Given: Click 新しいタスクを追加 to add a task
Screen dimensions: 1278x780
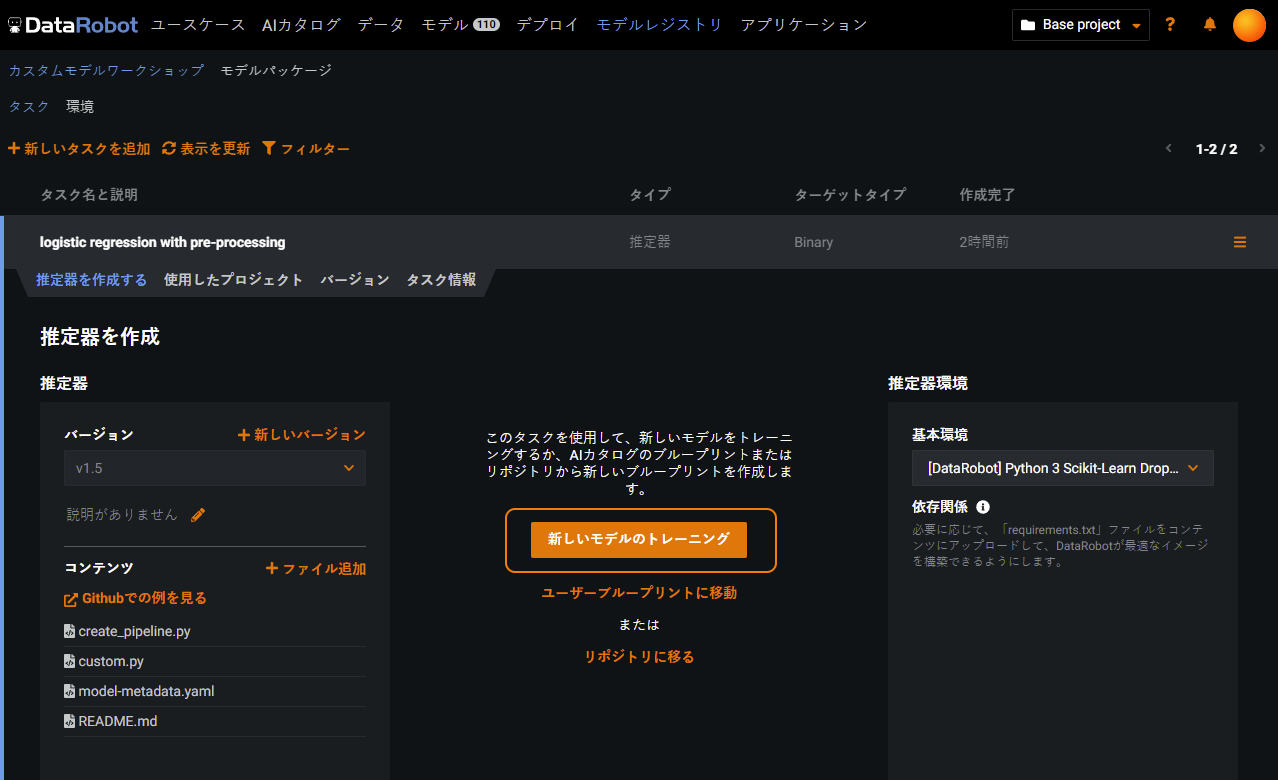Looking at the screenshot, I should pyautogui.click(x=79, y=149).
